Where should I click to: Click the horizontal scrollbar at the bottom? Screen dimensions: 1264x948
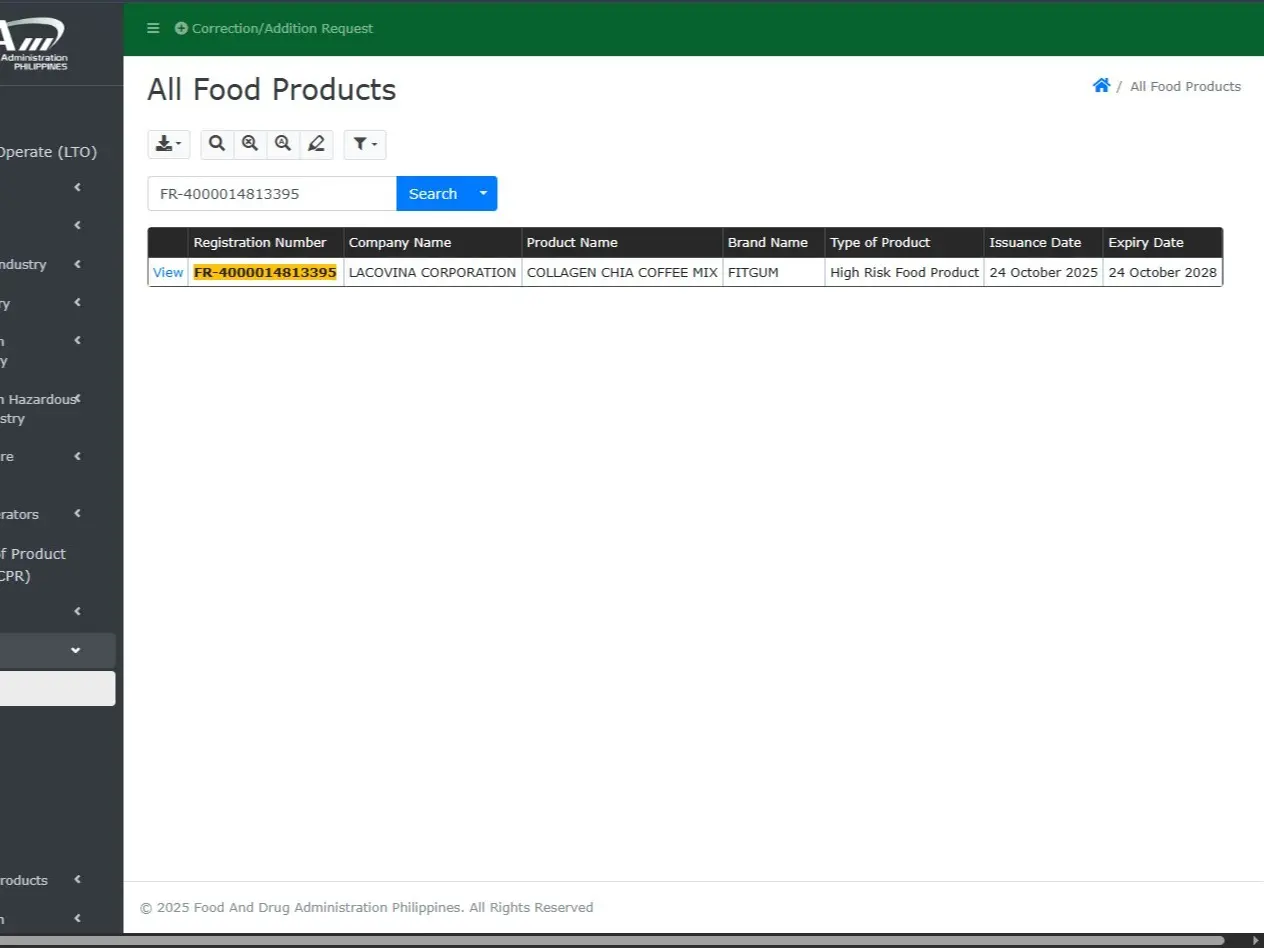click(x=612, y=941)
